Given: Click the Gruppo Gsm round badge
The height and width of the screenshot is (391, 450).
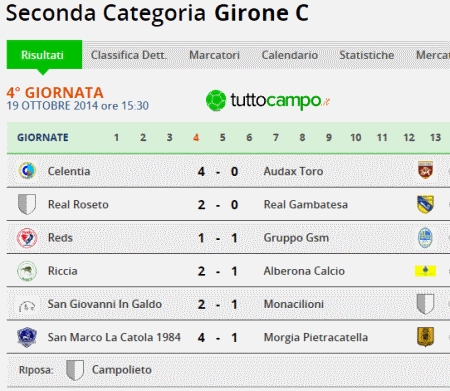Looking at the screenshot, I should point(425,238).
